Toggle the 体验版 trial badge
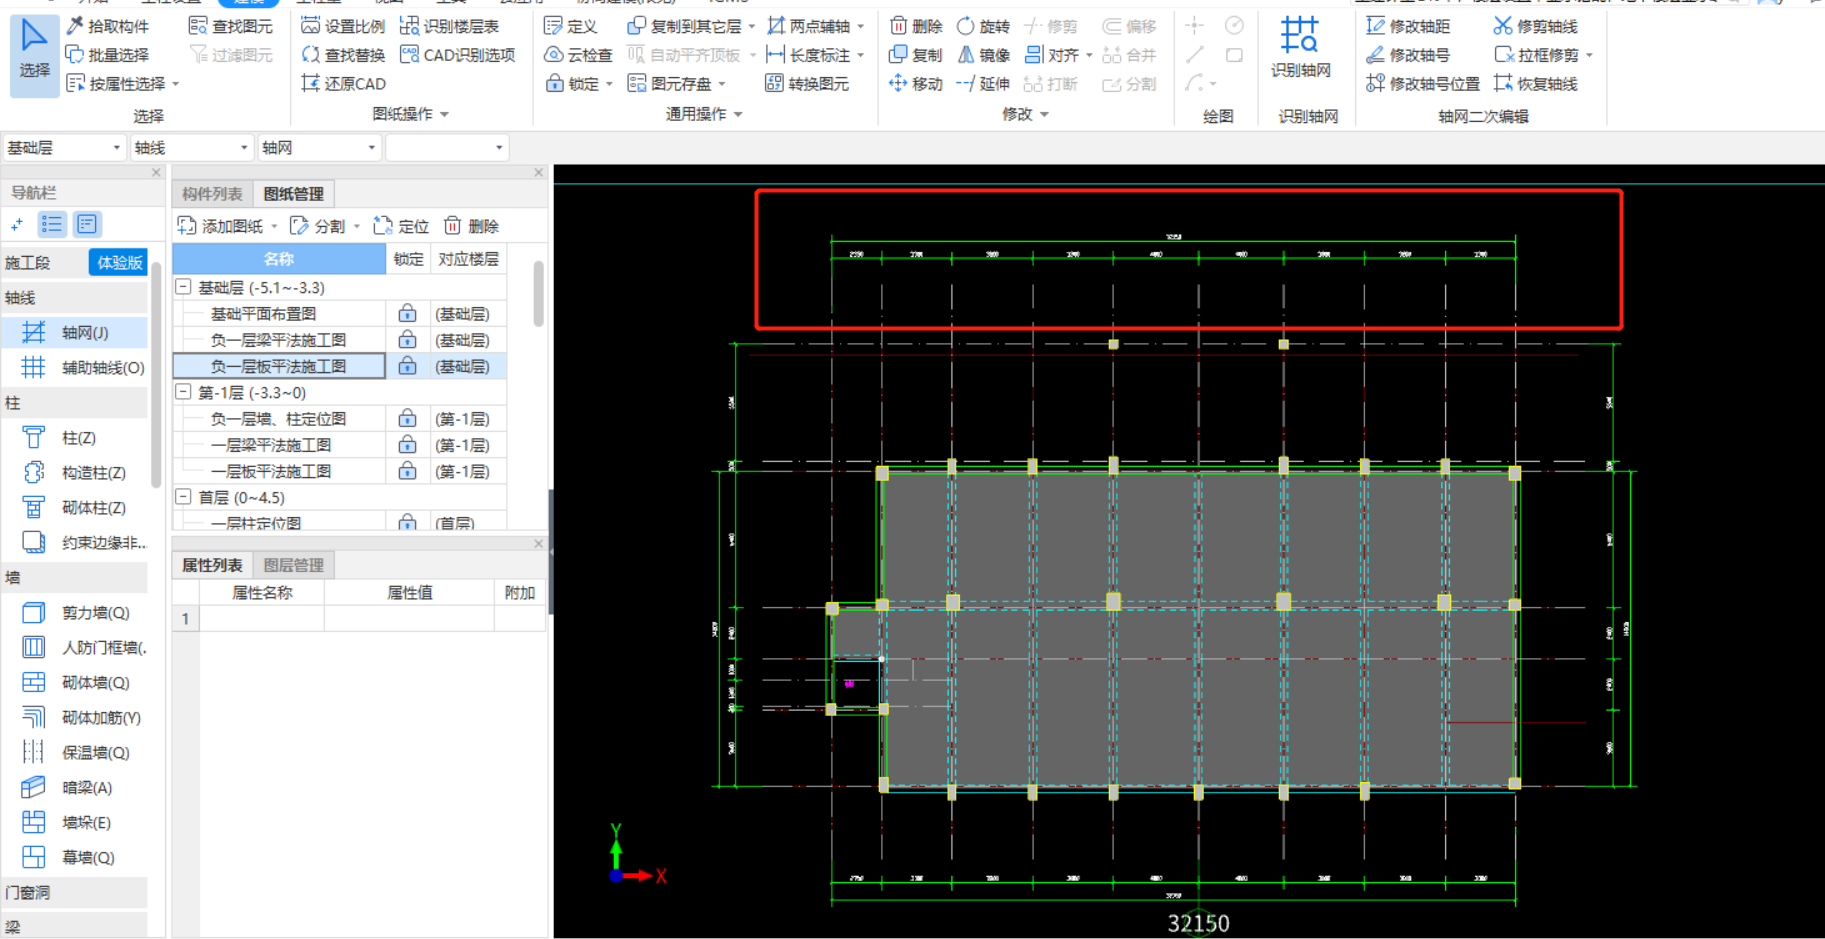The width and height of the screenshot is (1825, 939). pyautogui.click(x=118, y=262)
